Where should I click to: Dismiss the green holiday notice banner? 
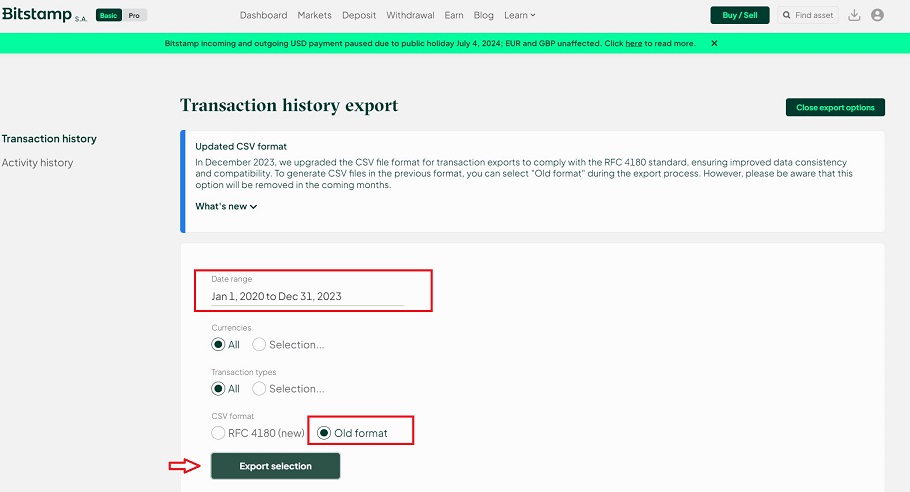click(x=714, y=44)
